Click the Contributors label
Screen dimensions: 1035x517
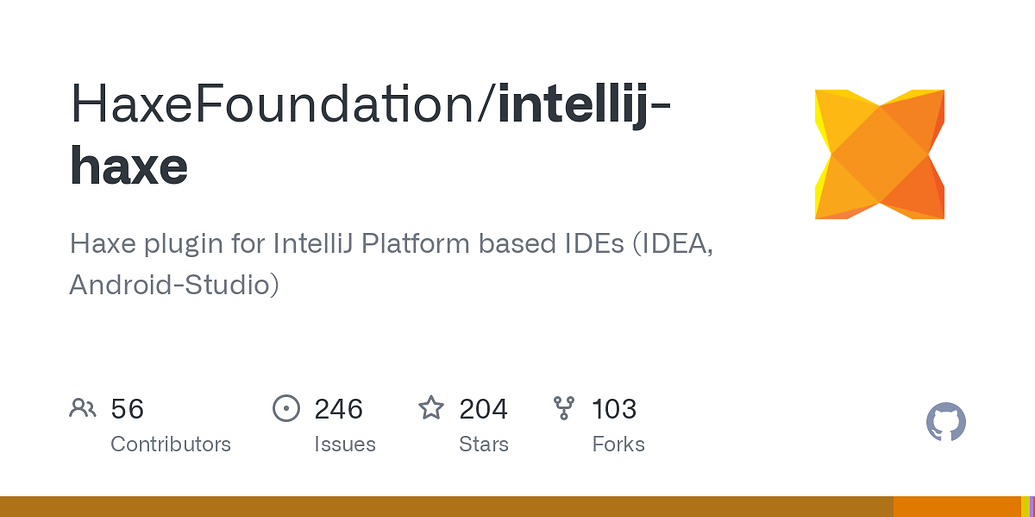(170, 444)
